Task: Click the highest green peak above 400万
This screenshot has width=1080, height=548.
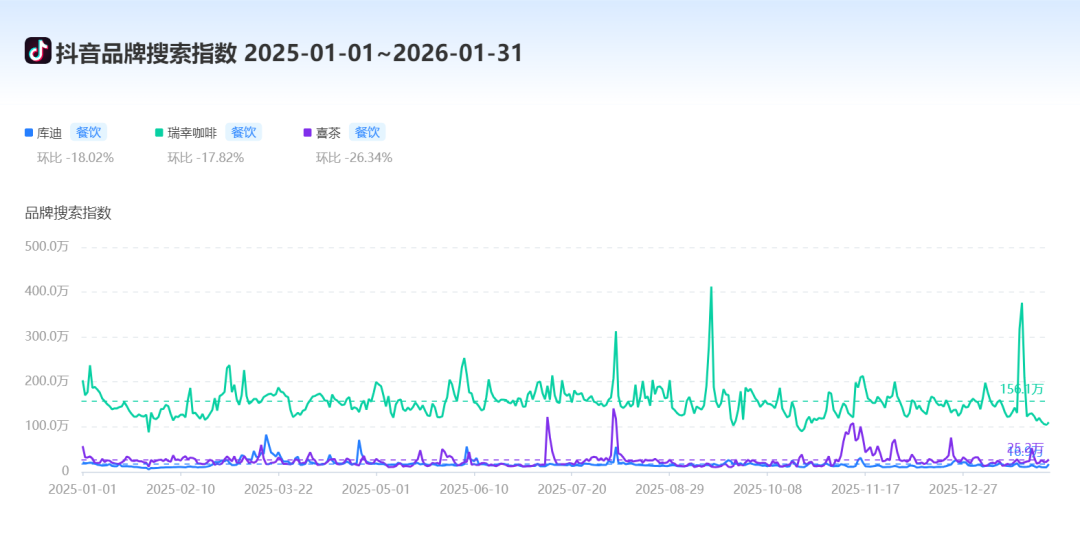Action: pos(711,288)
